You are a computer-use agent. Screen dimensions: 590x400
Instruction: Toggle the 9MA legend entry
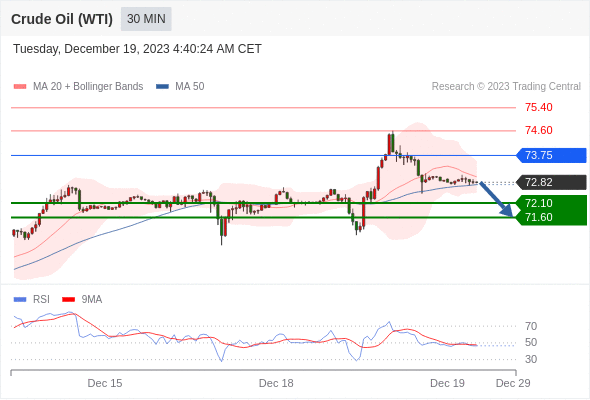coord(82,300)
